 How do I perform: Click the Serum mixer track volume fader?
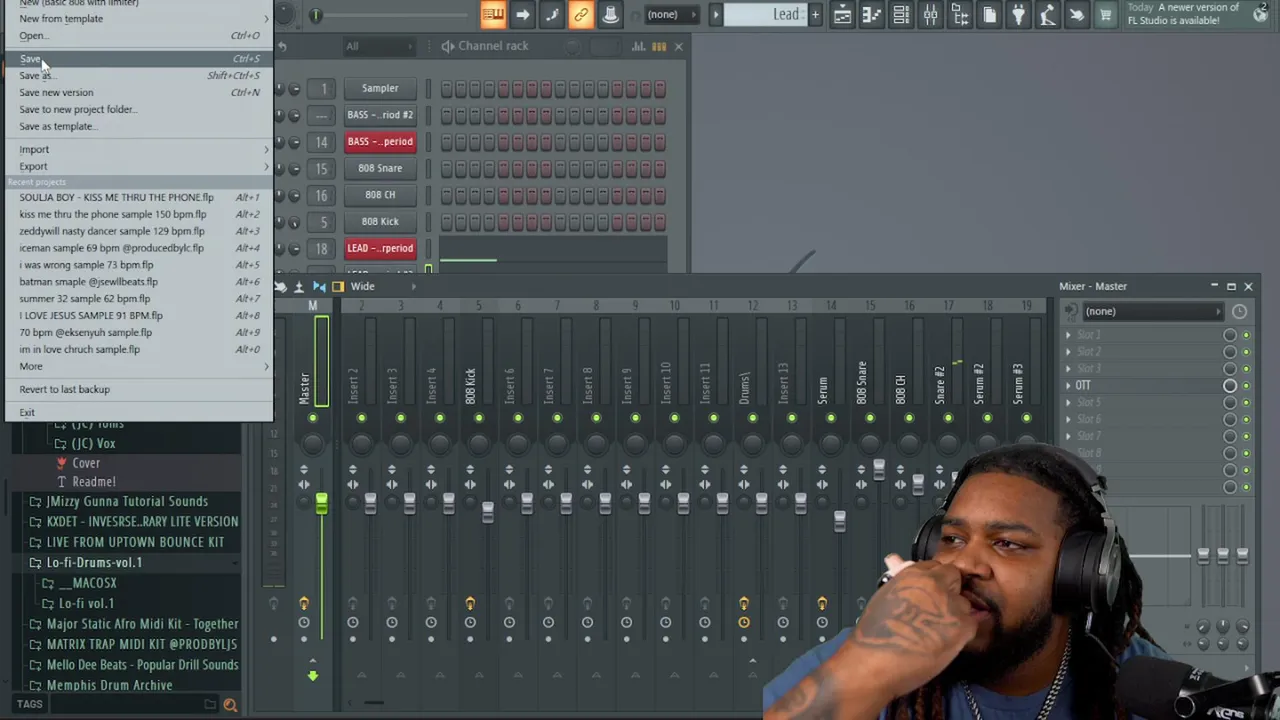pyautogui.click(x=839, y=521)
